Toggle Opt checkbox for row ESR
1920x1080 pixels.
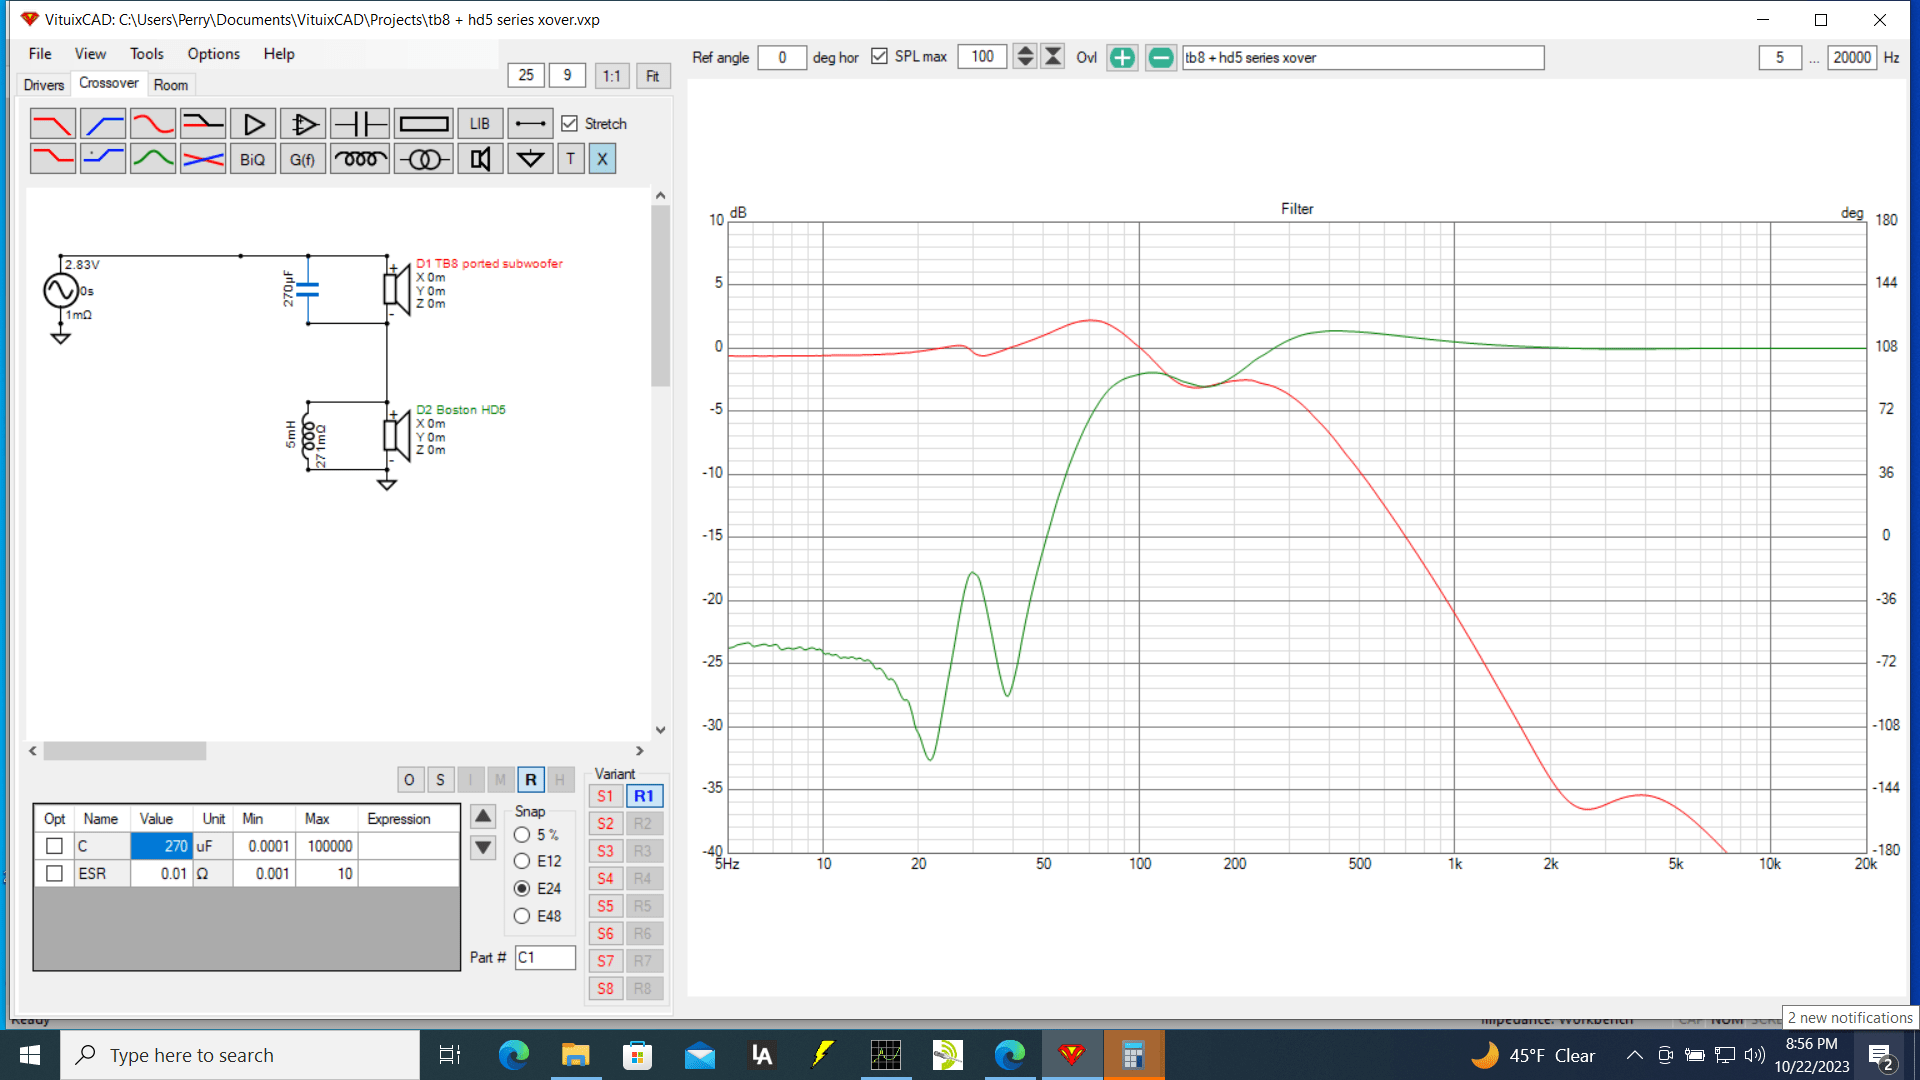55,873
